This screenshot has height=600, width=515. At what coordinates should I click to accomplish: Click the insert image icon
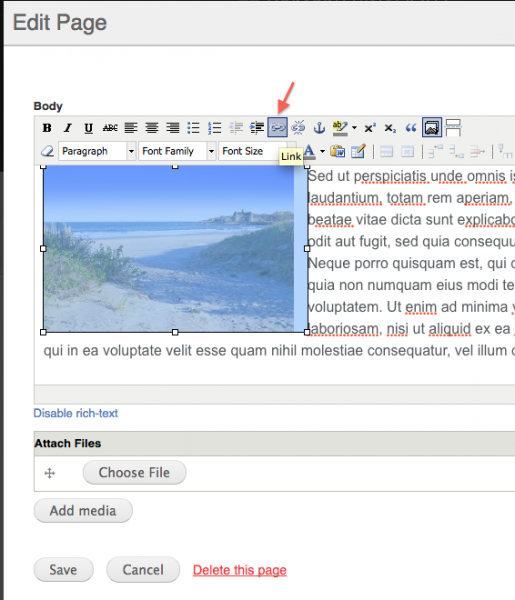point(432,127)
